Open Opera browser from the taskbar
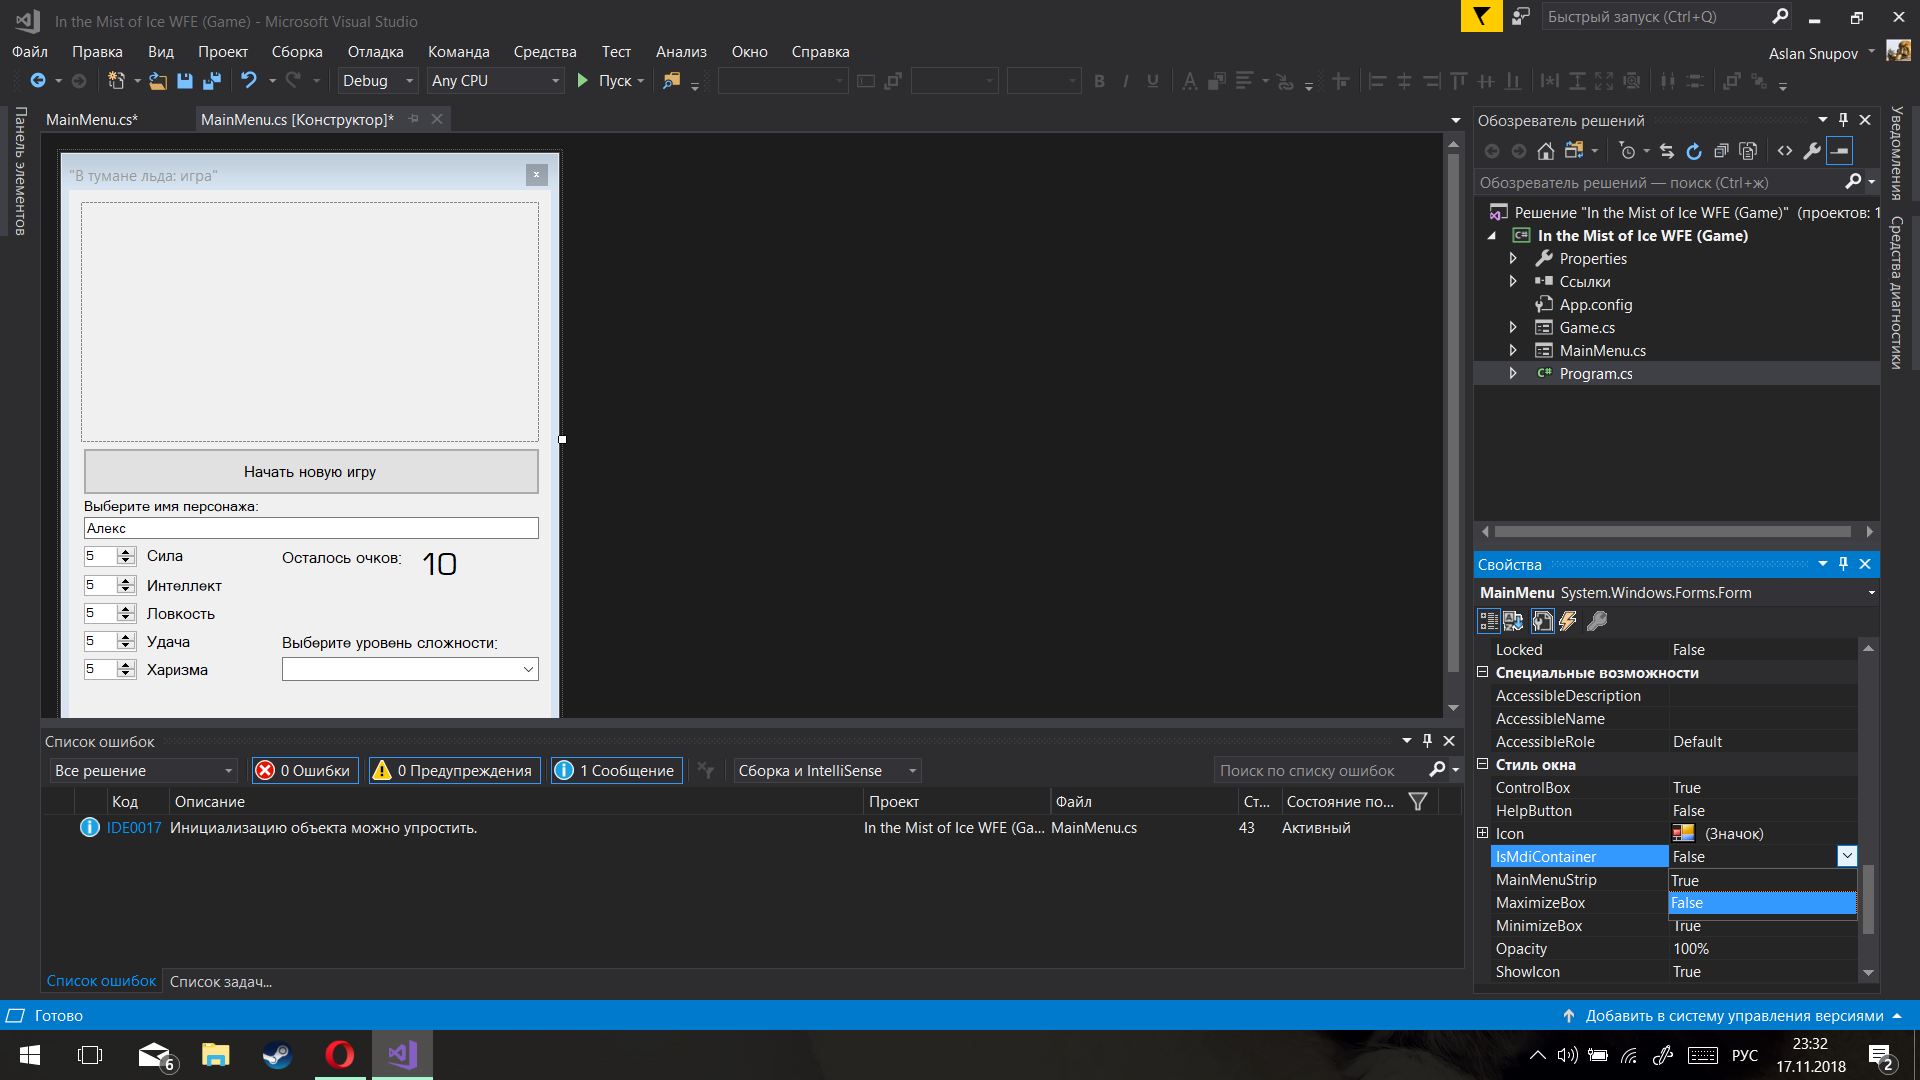This screenshot has height=1080, width=1920. coord(340,1055)
